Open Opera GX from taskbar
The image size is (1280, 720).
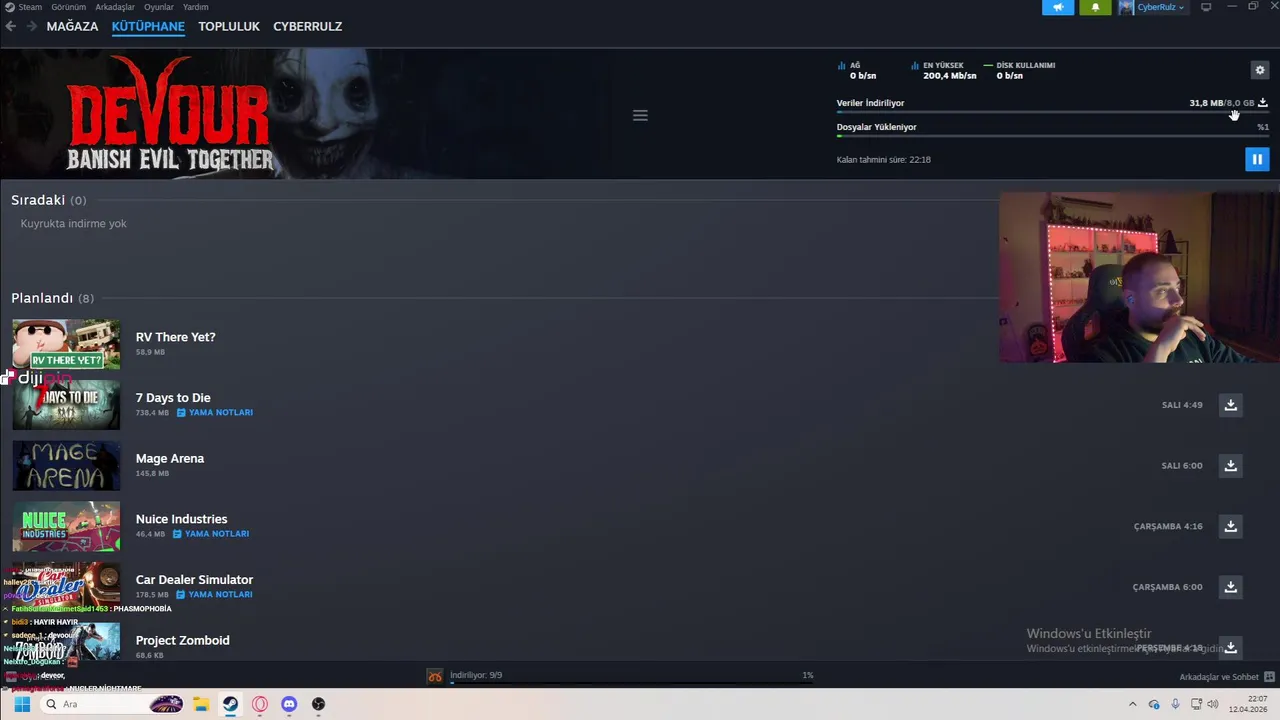click(260, 704)
